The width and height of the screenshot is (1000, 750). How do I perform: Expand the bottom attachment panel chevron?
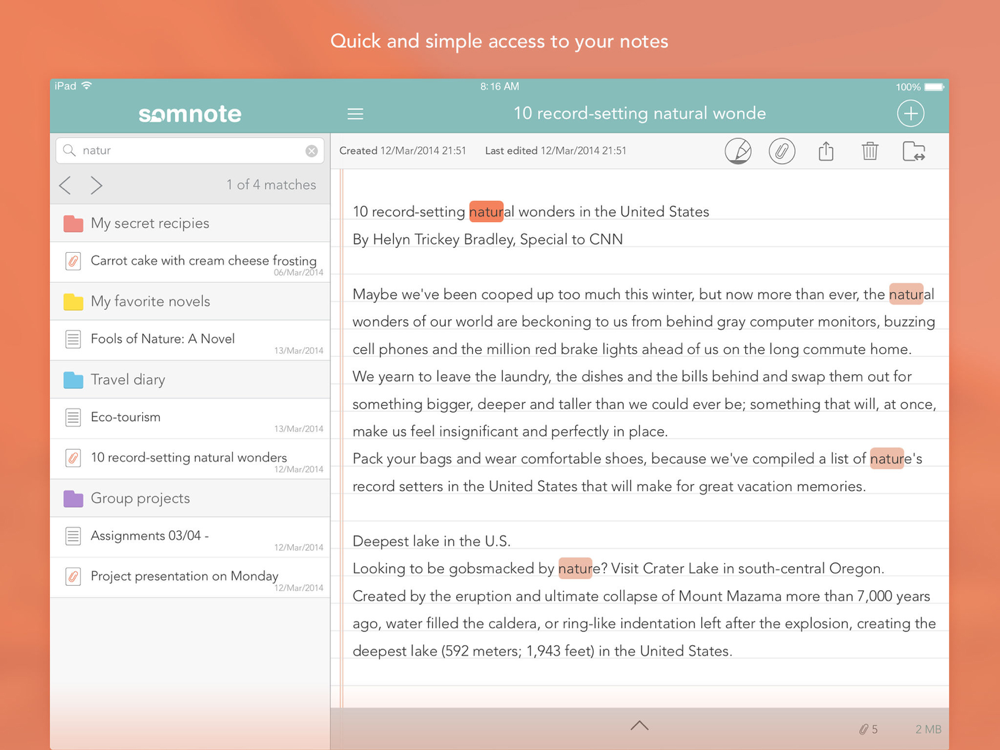(639, 725)
